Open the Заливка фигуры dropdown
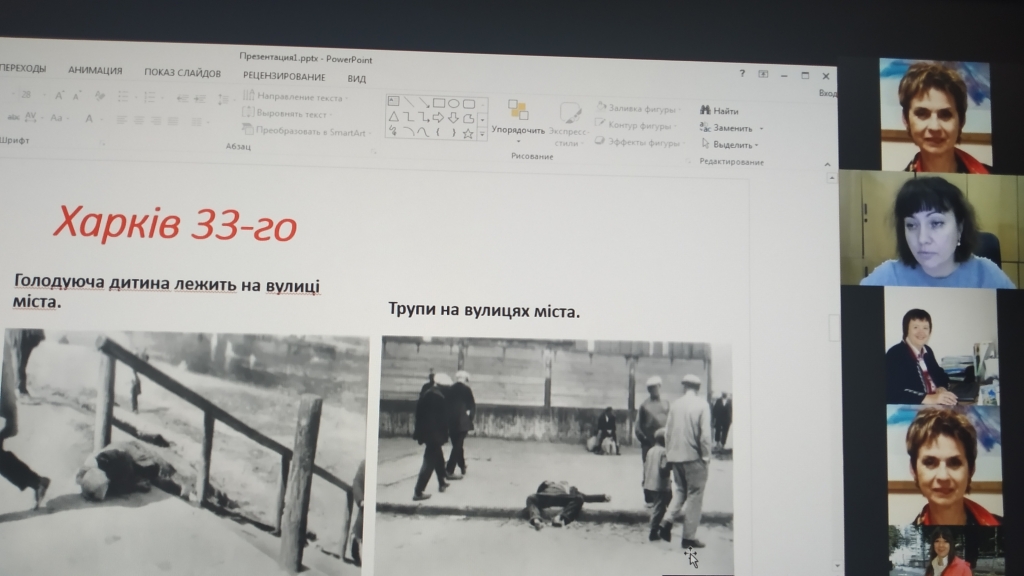Screen dimensions: 1024x576 pyautogui.click(x=639, y=108)
